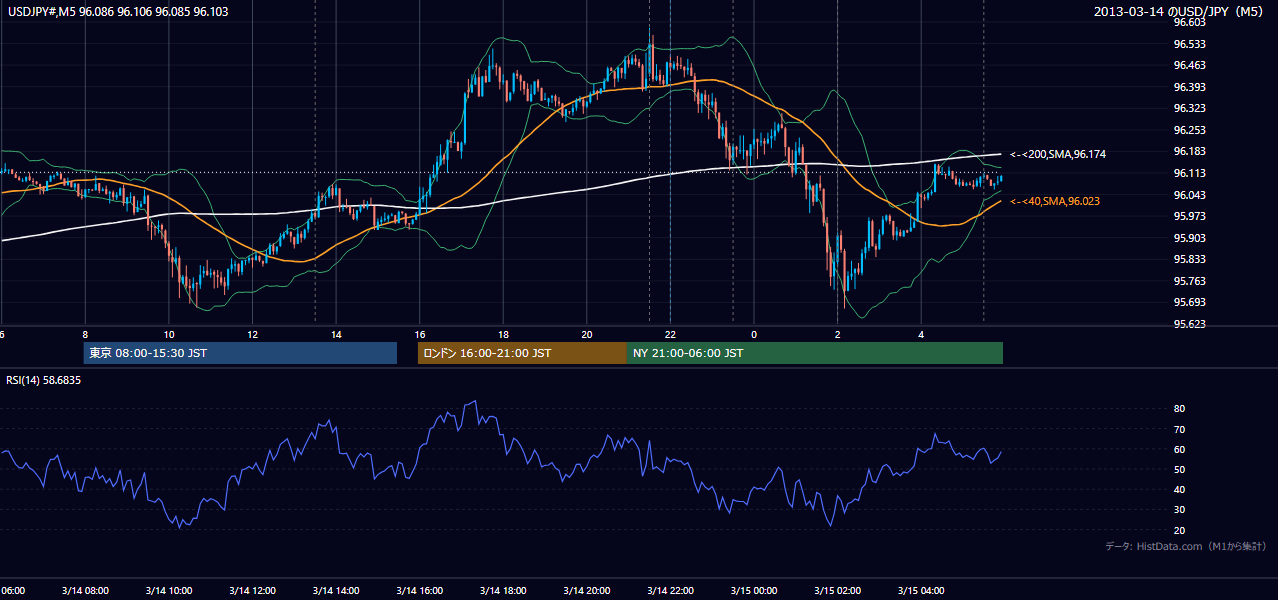Click the 96.603 price axis label
1278x600 pixels.
[1189, 22]
